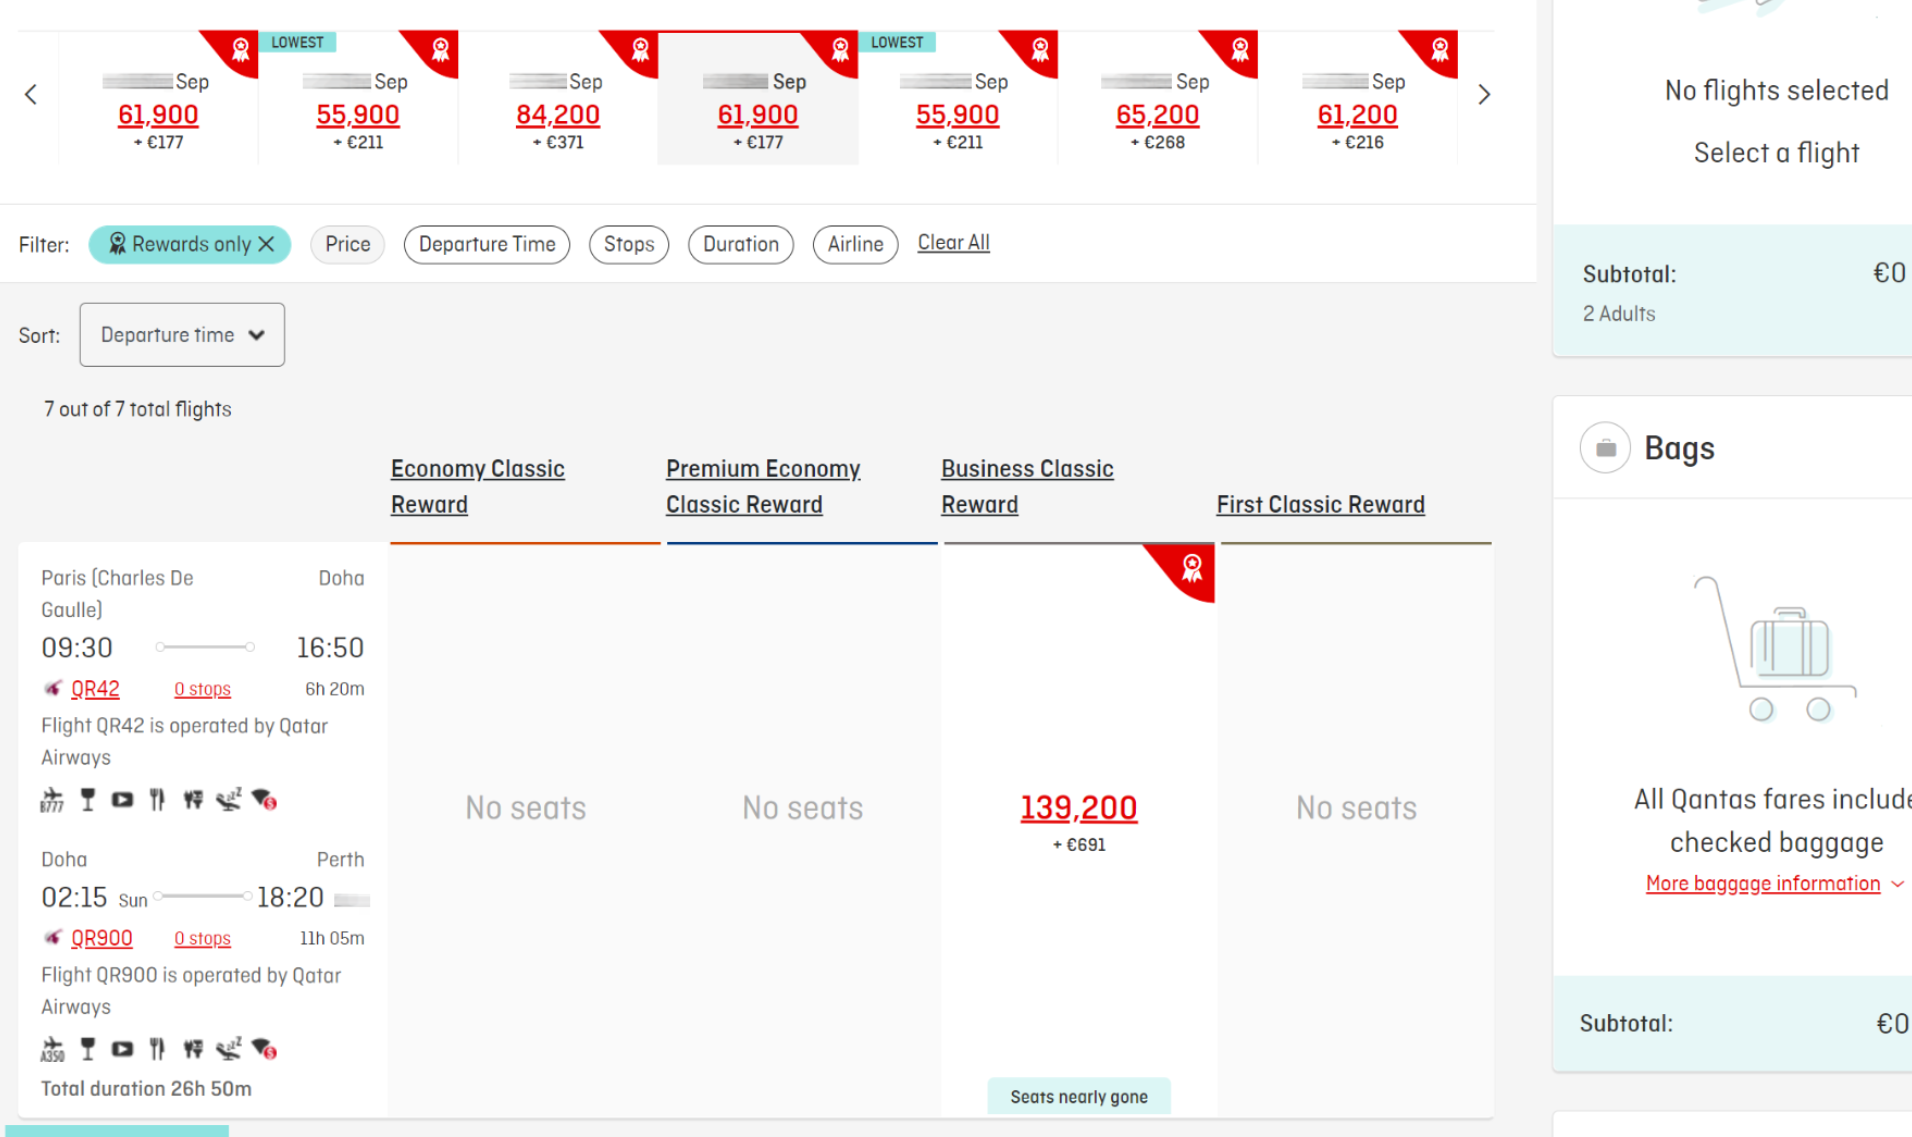The height and width of the screenshot is (1137, 1912).
Task: Click the '7 out of 7 total flights' text
Action: point(138,409)
